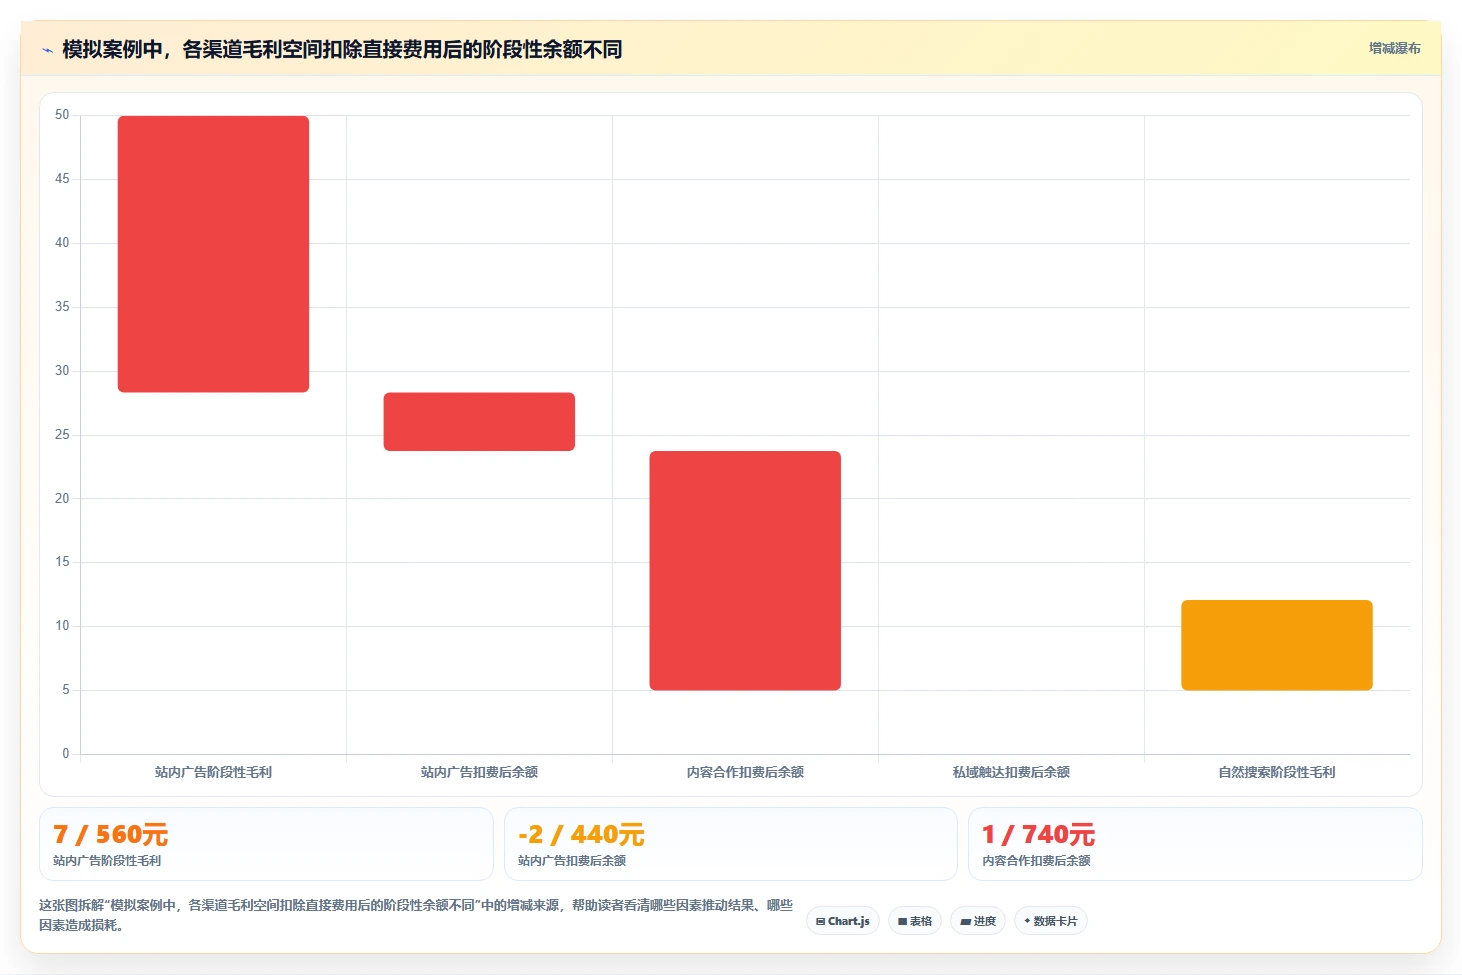The height and width of the screenshot is (975, 1462).
Task: Click the 增减瀑布 label in header
Action: (x=1394, y=48)
